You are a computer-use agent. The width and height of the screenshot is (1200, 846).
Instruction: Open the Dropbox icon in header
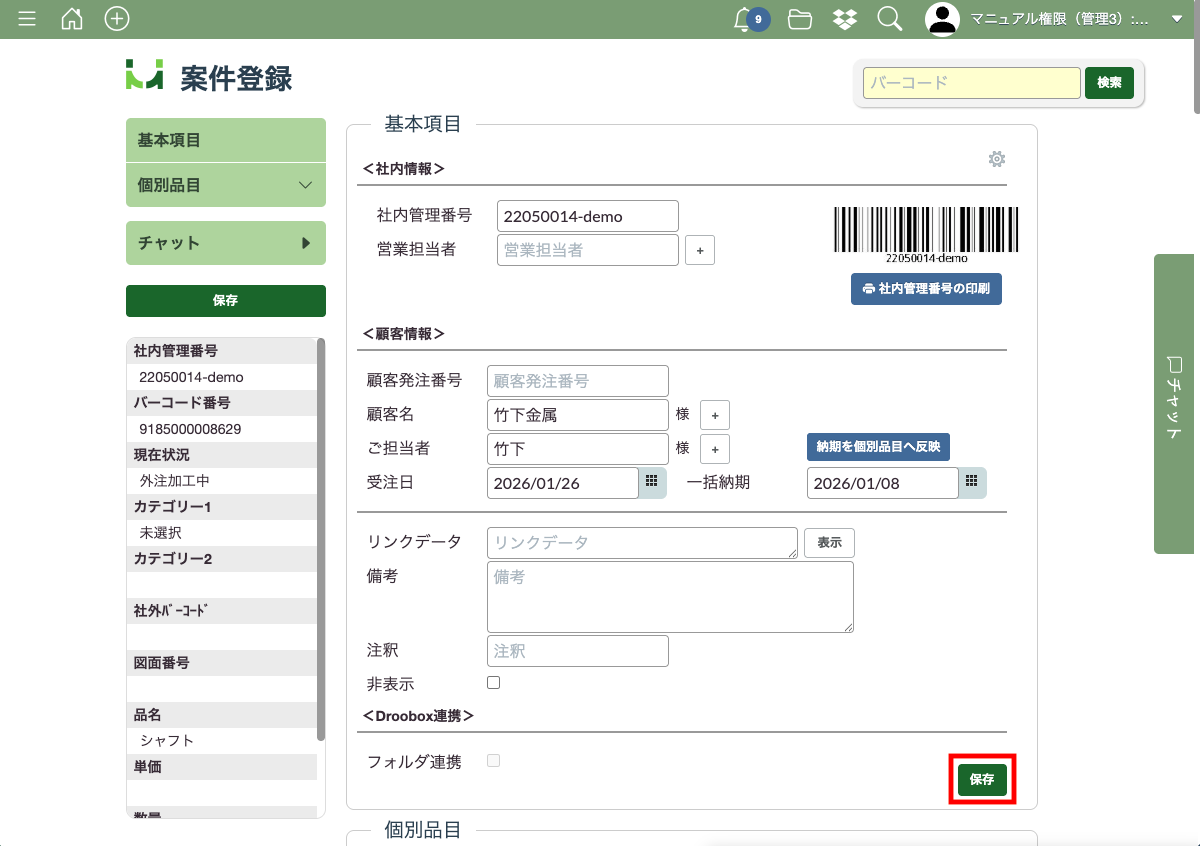pyautogui.click(x=844, y=19)
